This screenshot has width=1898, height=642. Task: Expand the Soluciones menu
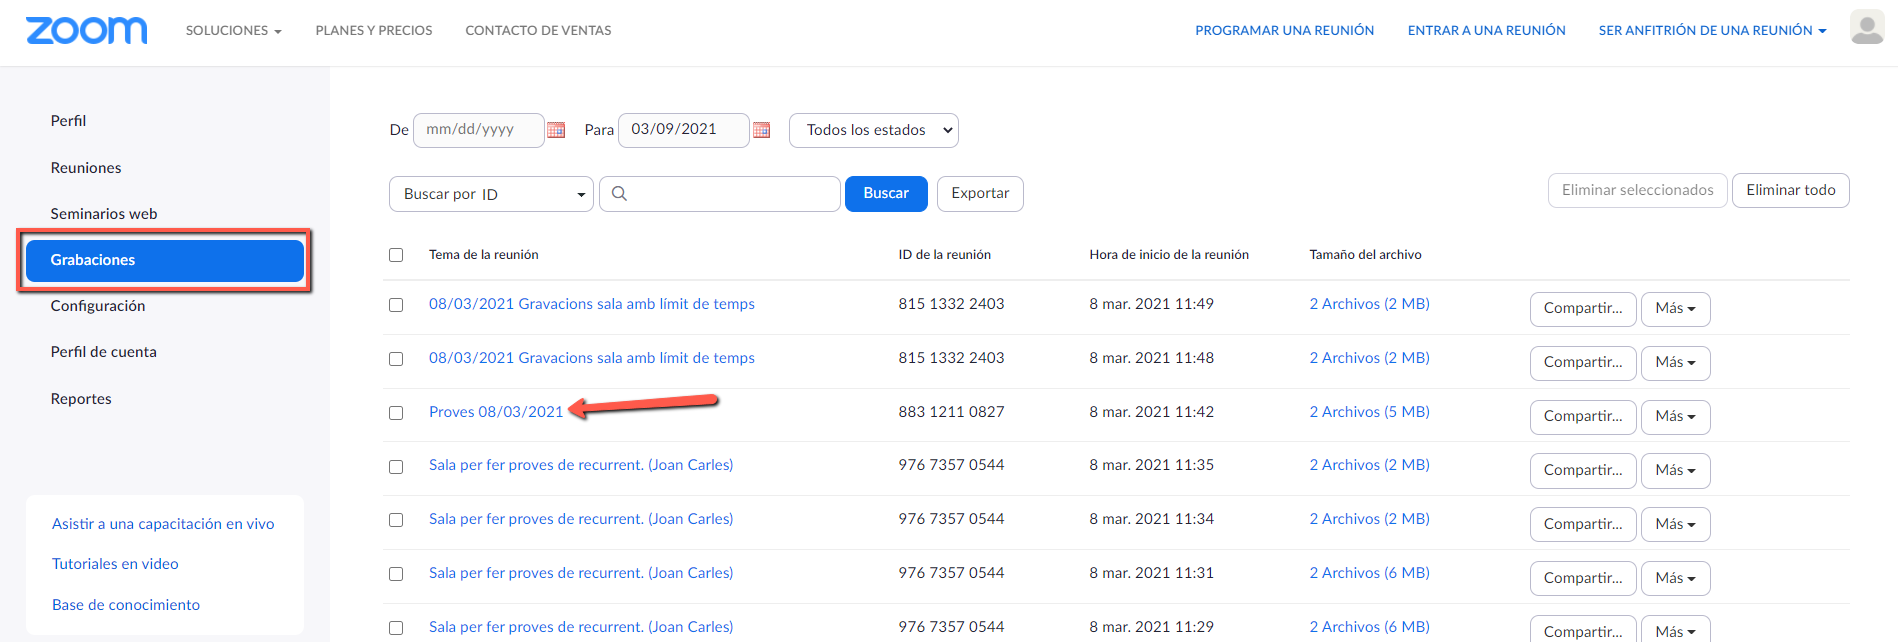pos(233,31)
